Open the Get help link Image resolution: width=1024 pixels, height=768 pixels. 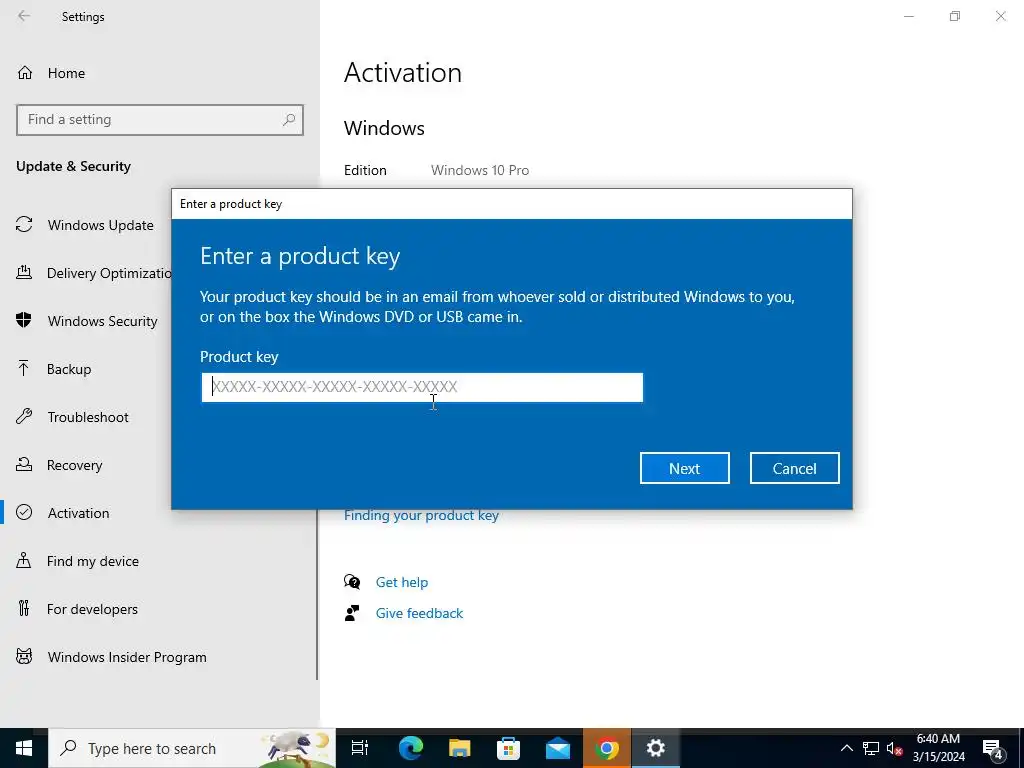tap(402, 582)
